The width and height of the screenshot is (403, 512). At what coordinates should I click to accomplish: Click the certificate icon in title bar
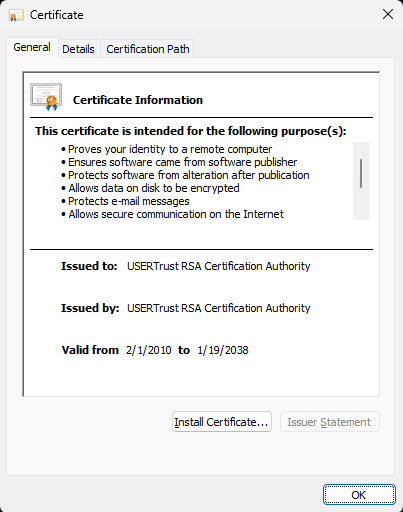click(x=16, y=15)
